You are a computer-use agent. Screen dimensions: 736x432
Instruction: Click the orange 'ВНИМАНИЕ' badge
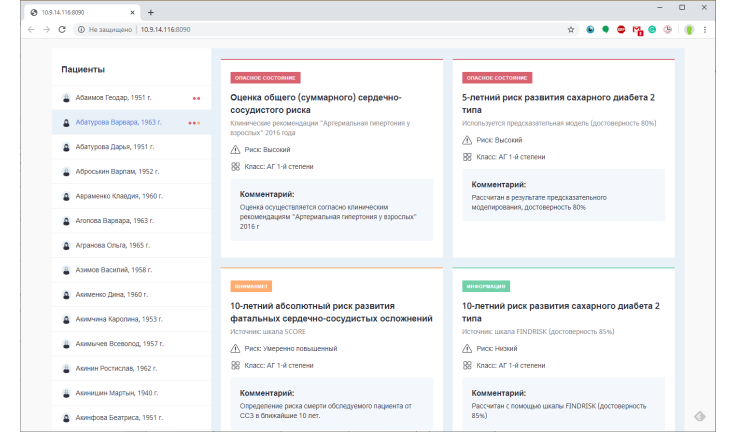pyautogui.click(x=251, y=285)
